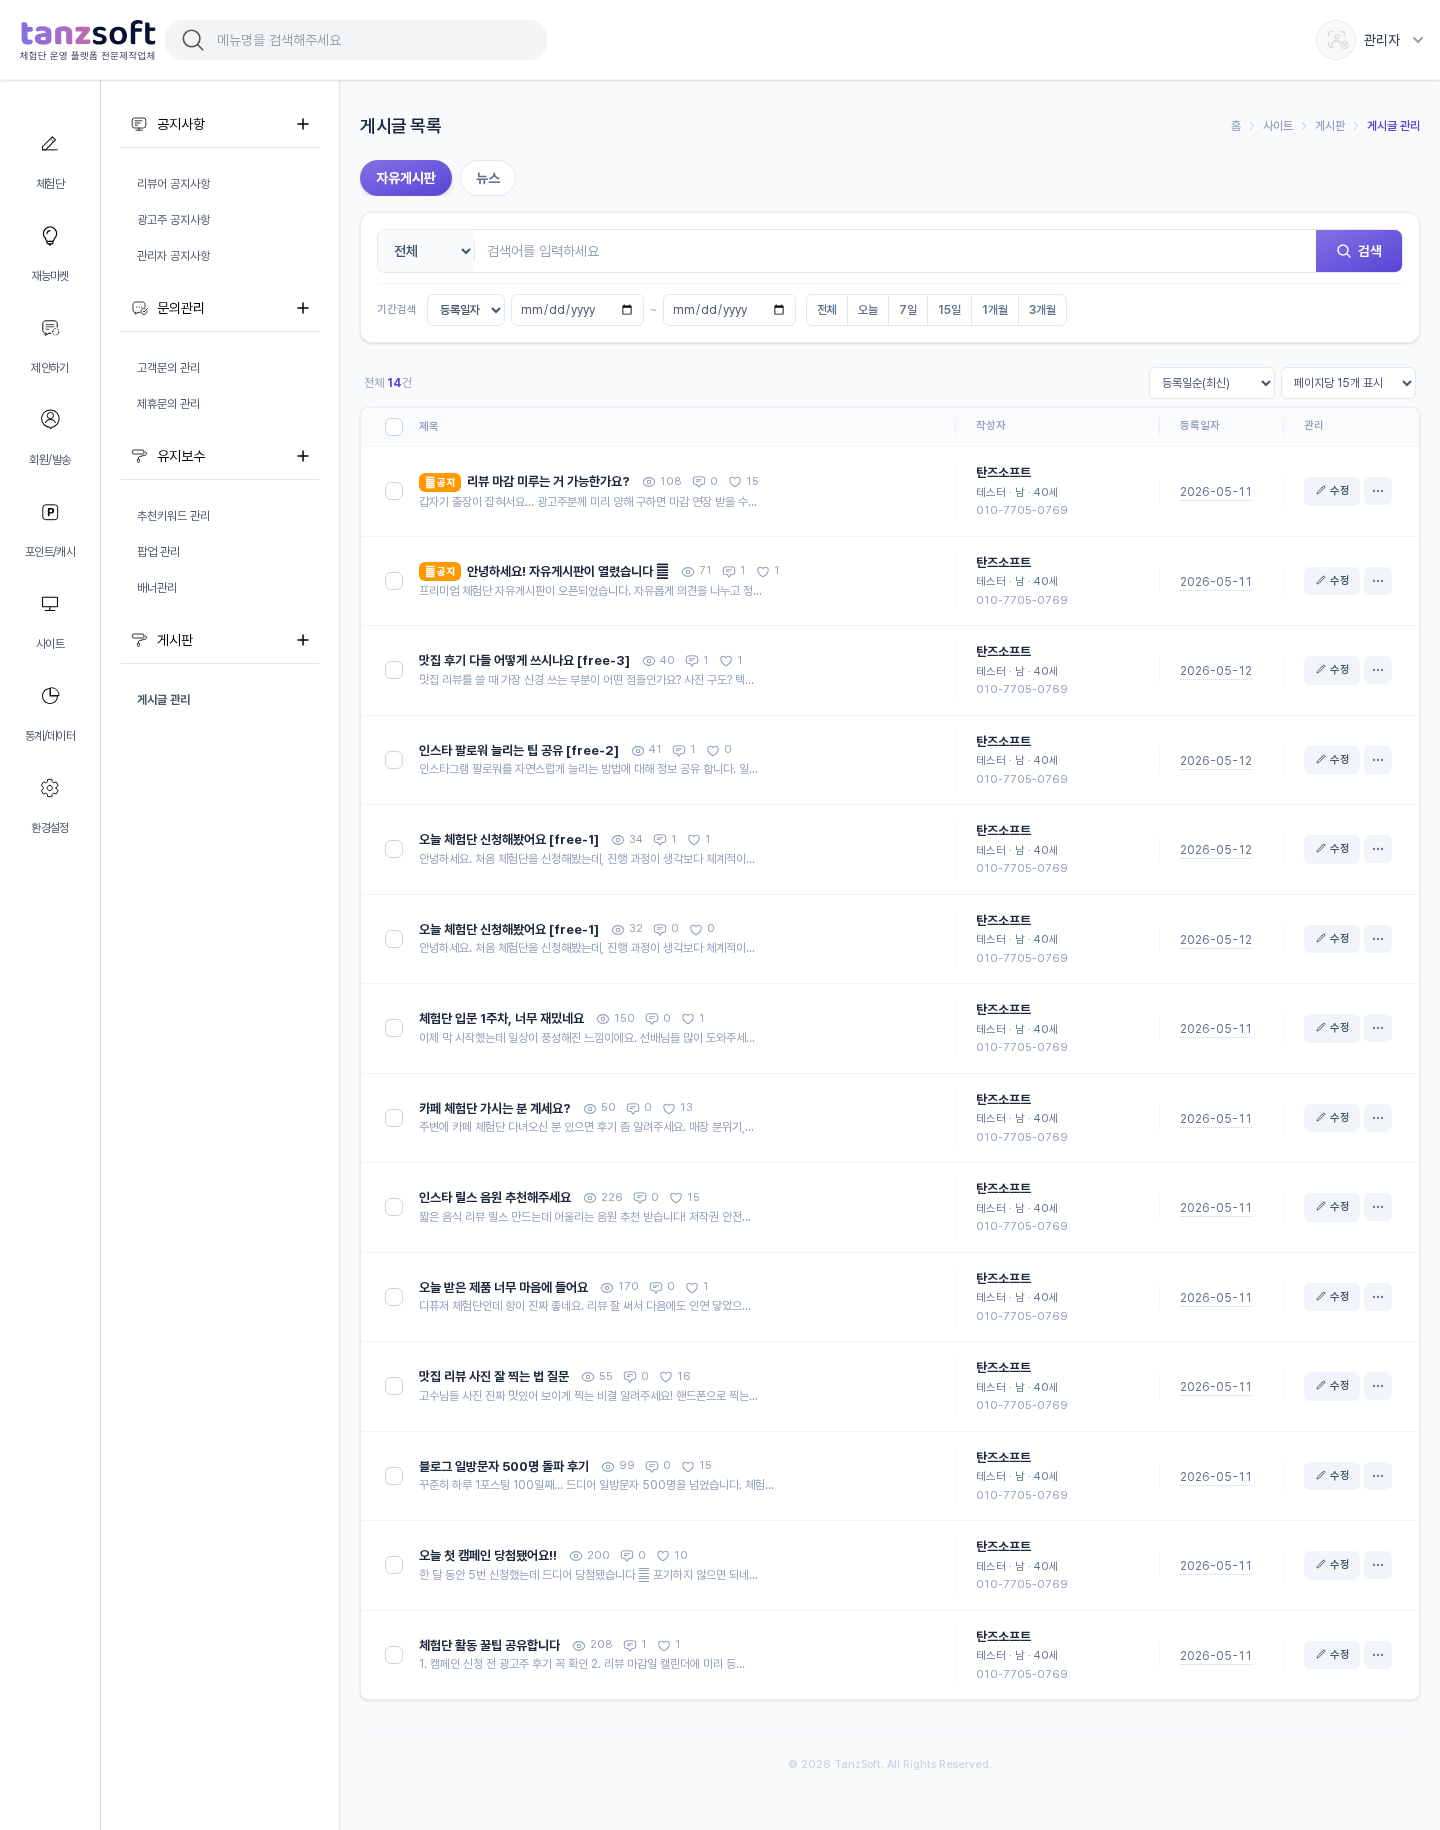Open the 사이트 monitor icon
Image resolution: width=1440 pixels, height=1830 pixels.
49,604
